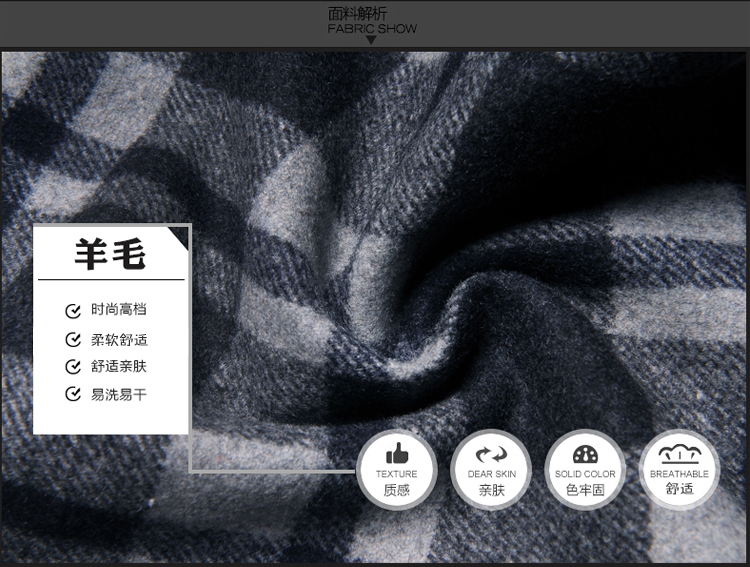Click the 舒适亲肤 feature text
The height and width of the screenshot is (567, 750).
pos(119,367)
